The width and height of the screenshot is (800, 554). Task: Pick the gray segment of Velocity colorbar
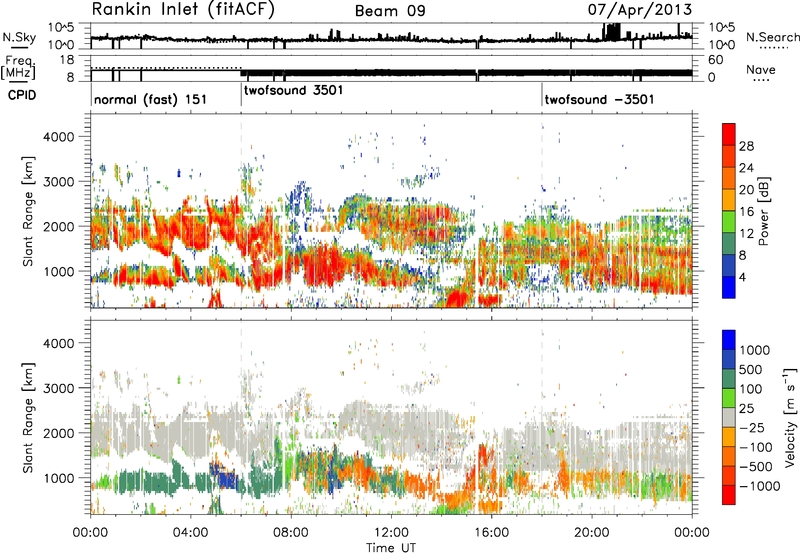point(729,418)
